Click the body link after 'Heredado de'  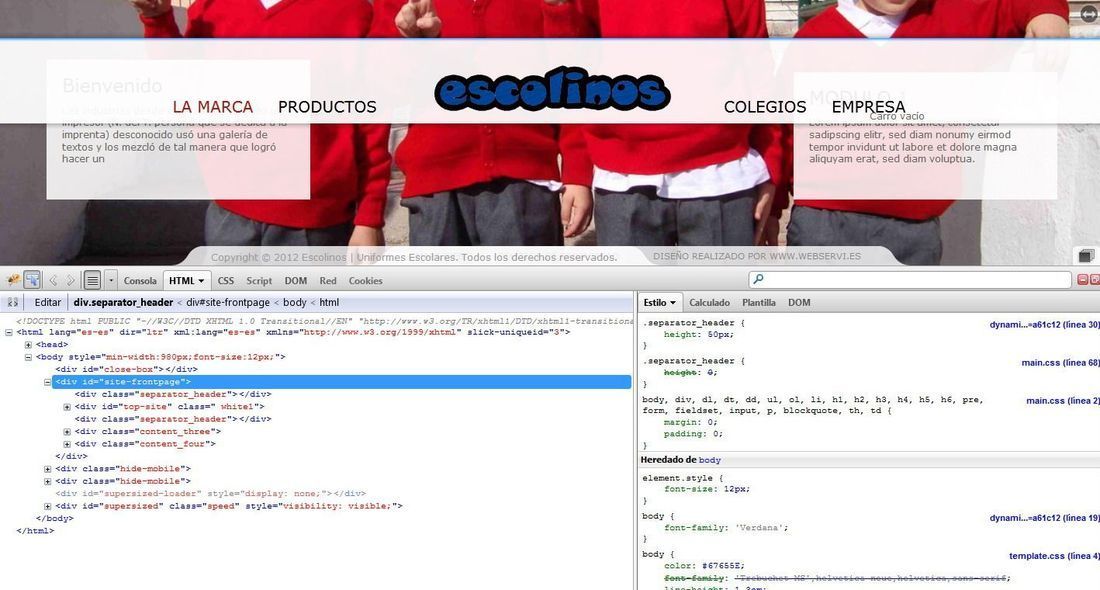(x=710, y=460)
